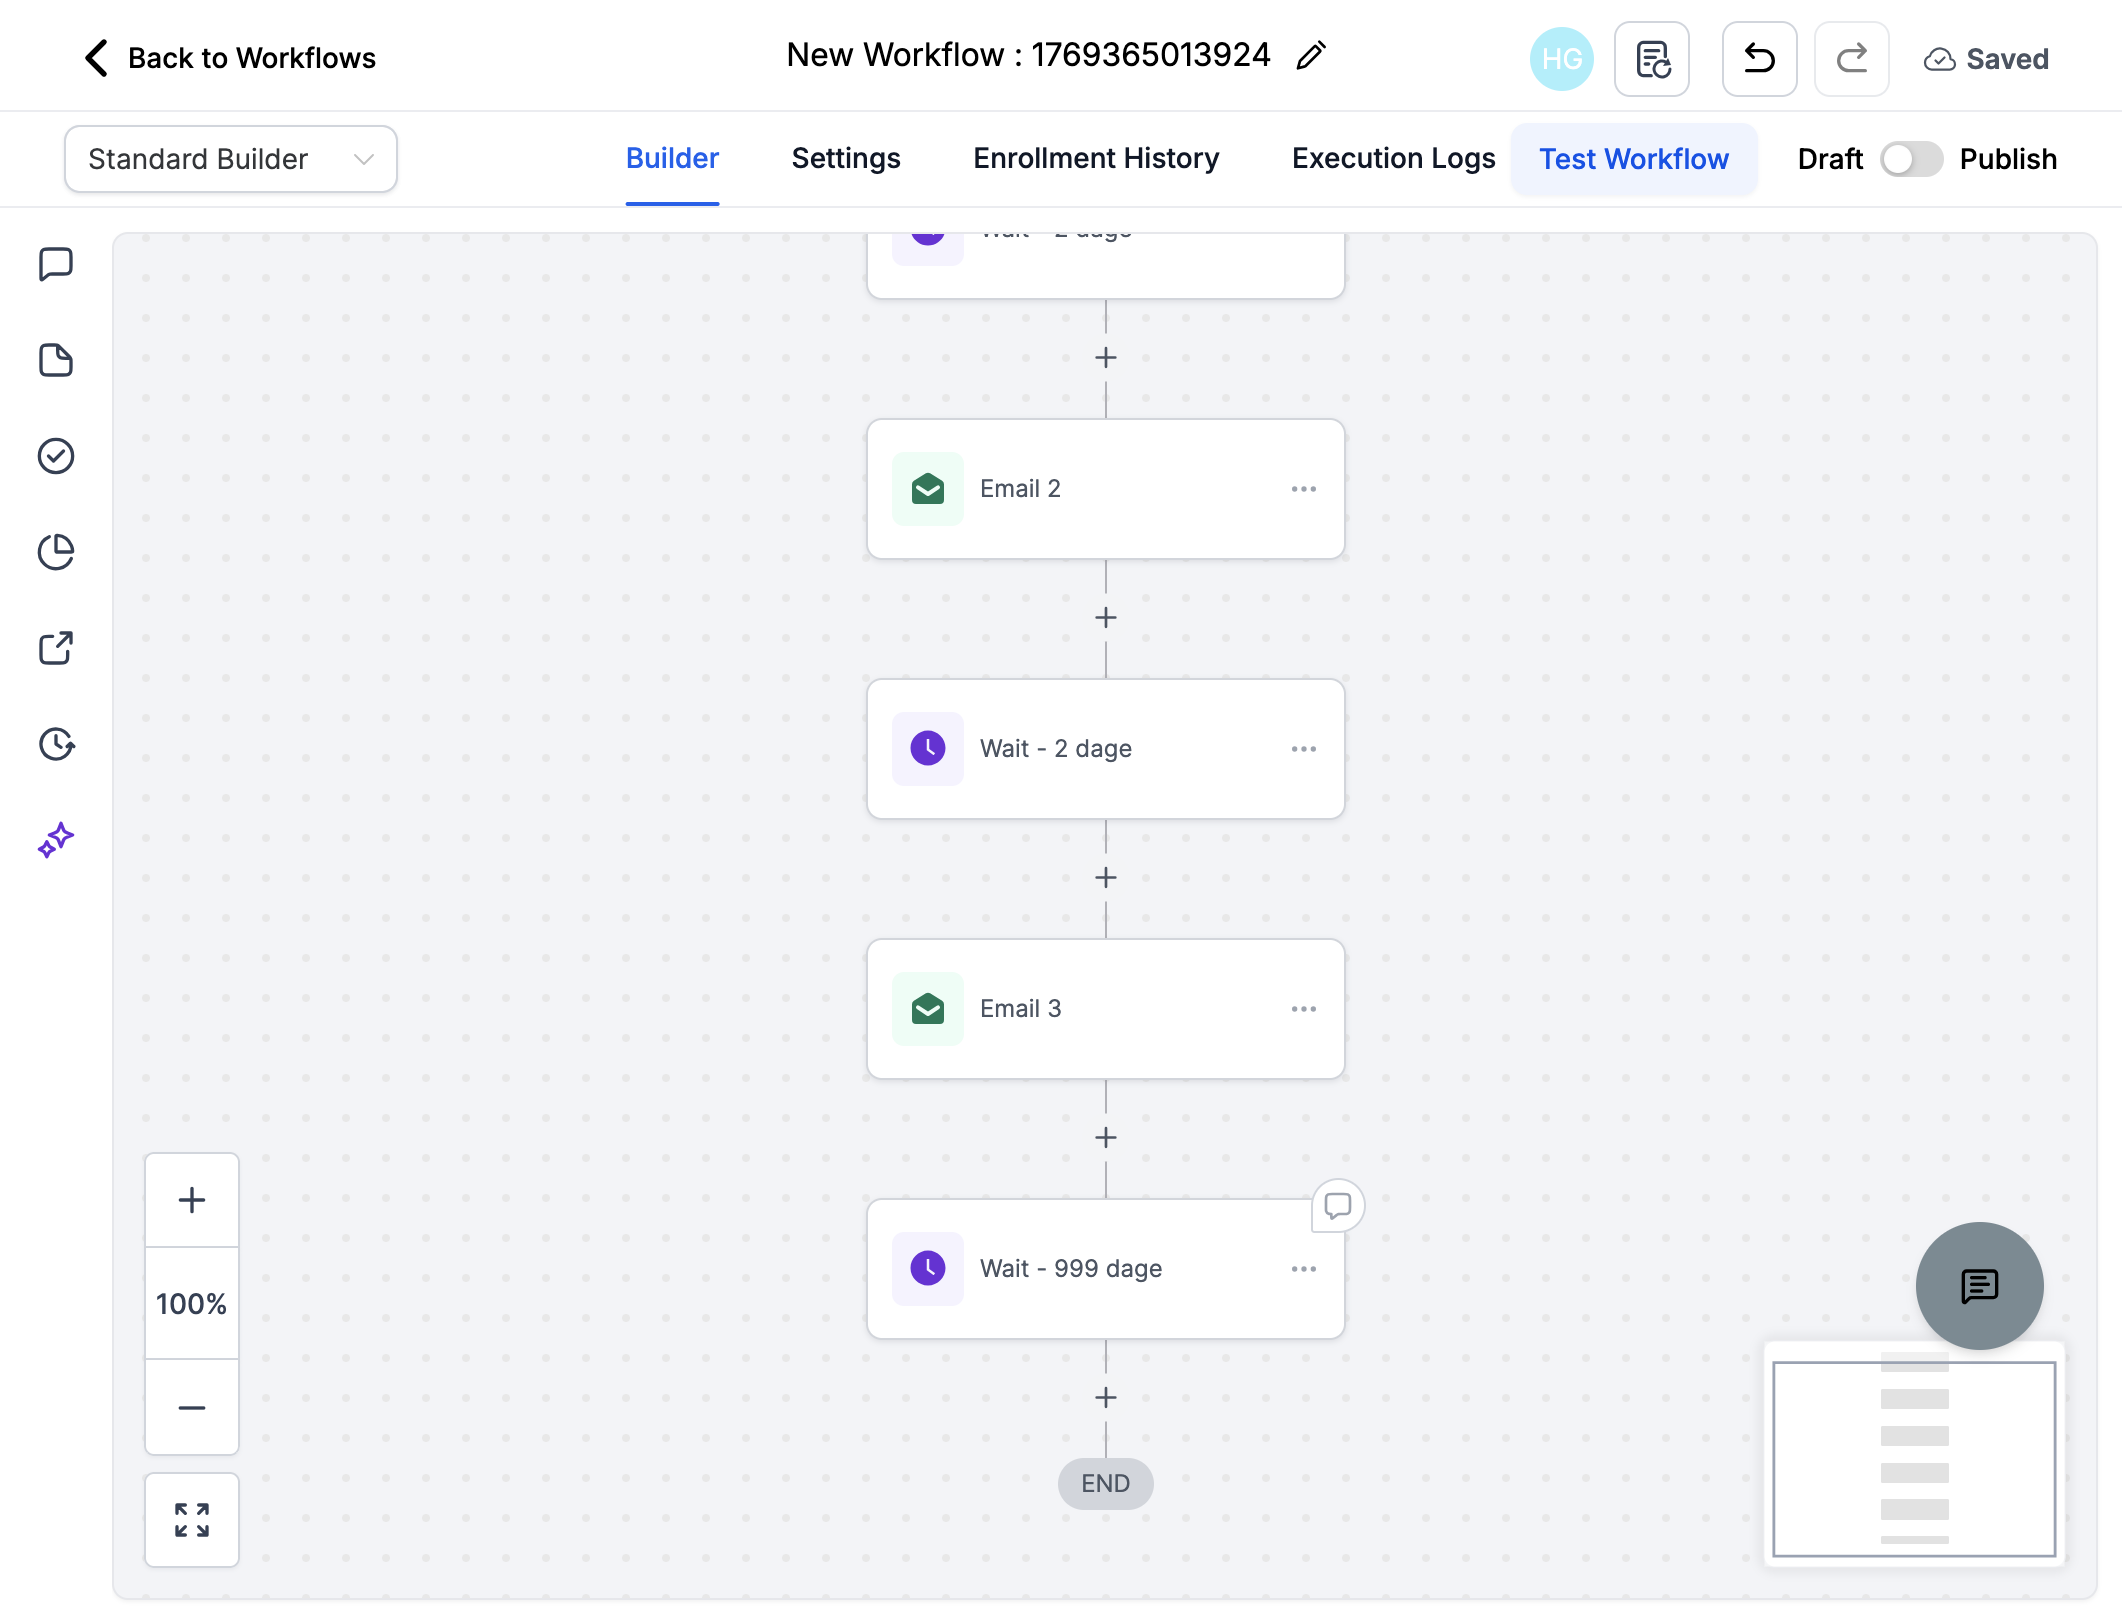Image resolution: width=2122 pixels, height=1624 pixels.
Task: Select the Email 3 action card
Action: (x=1105, y=1009)
